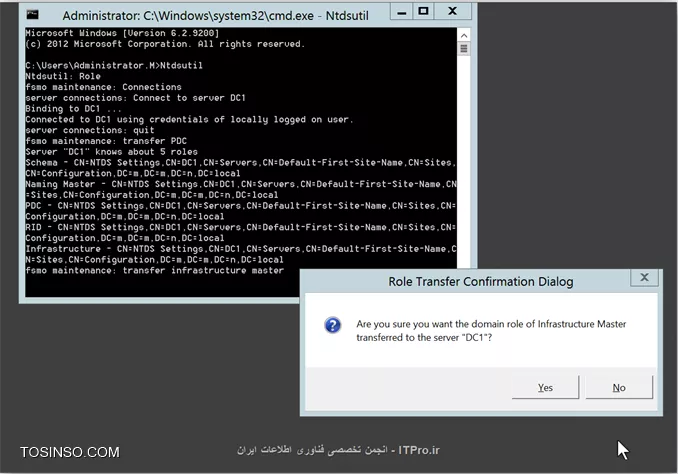The width and height of the screenshot is (678, 474).
Task: Click the 2012 Microsoft Corporation copyright line
Action: click(165, 44)
